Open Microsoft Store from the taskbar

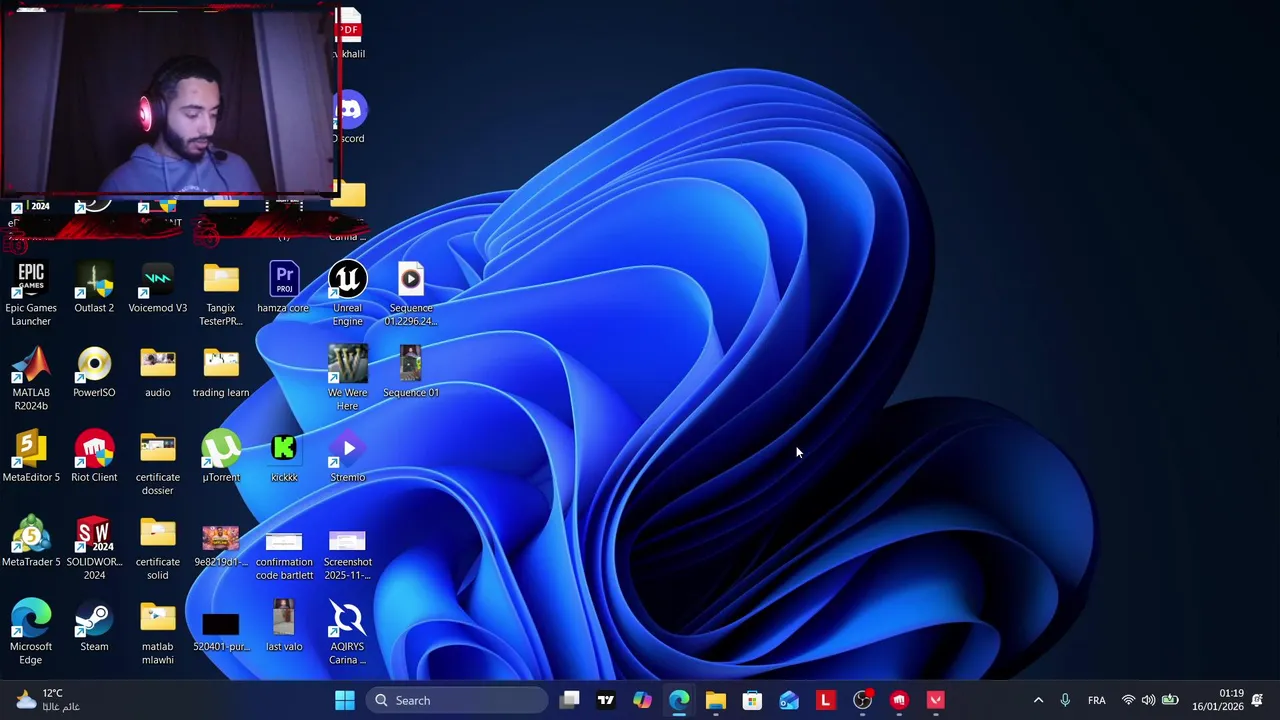[x=752, y=700]
